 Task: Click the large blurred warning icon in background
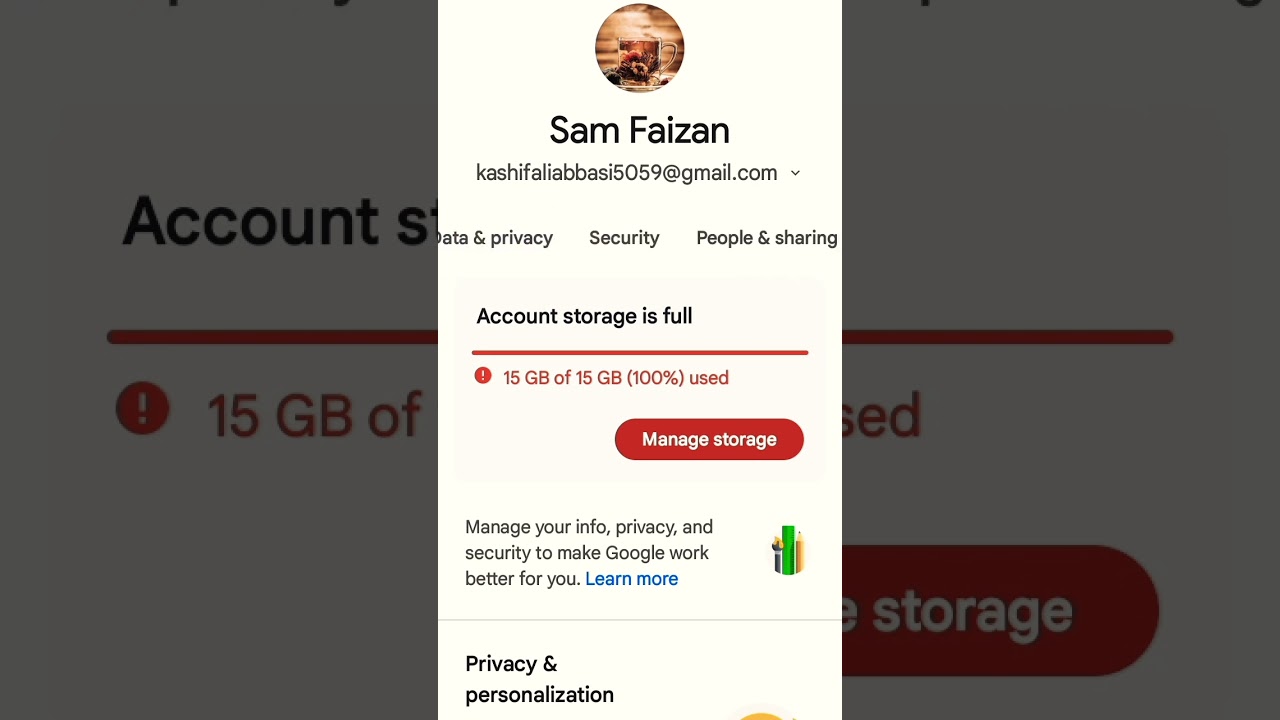(143, 408)
